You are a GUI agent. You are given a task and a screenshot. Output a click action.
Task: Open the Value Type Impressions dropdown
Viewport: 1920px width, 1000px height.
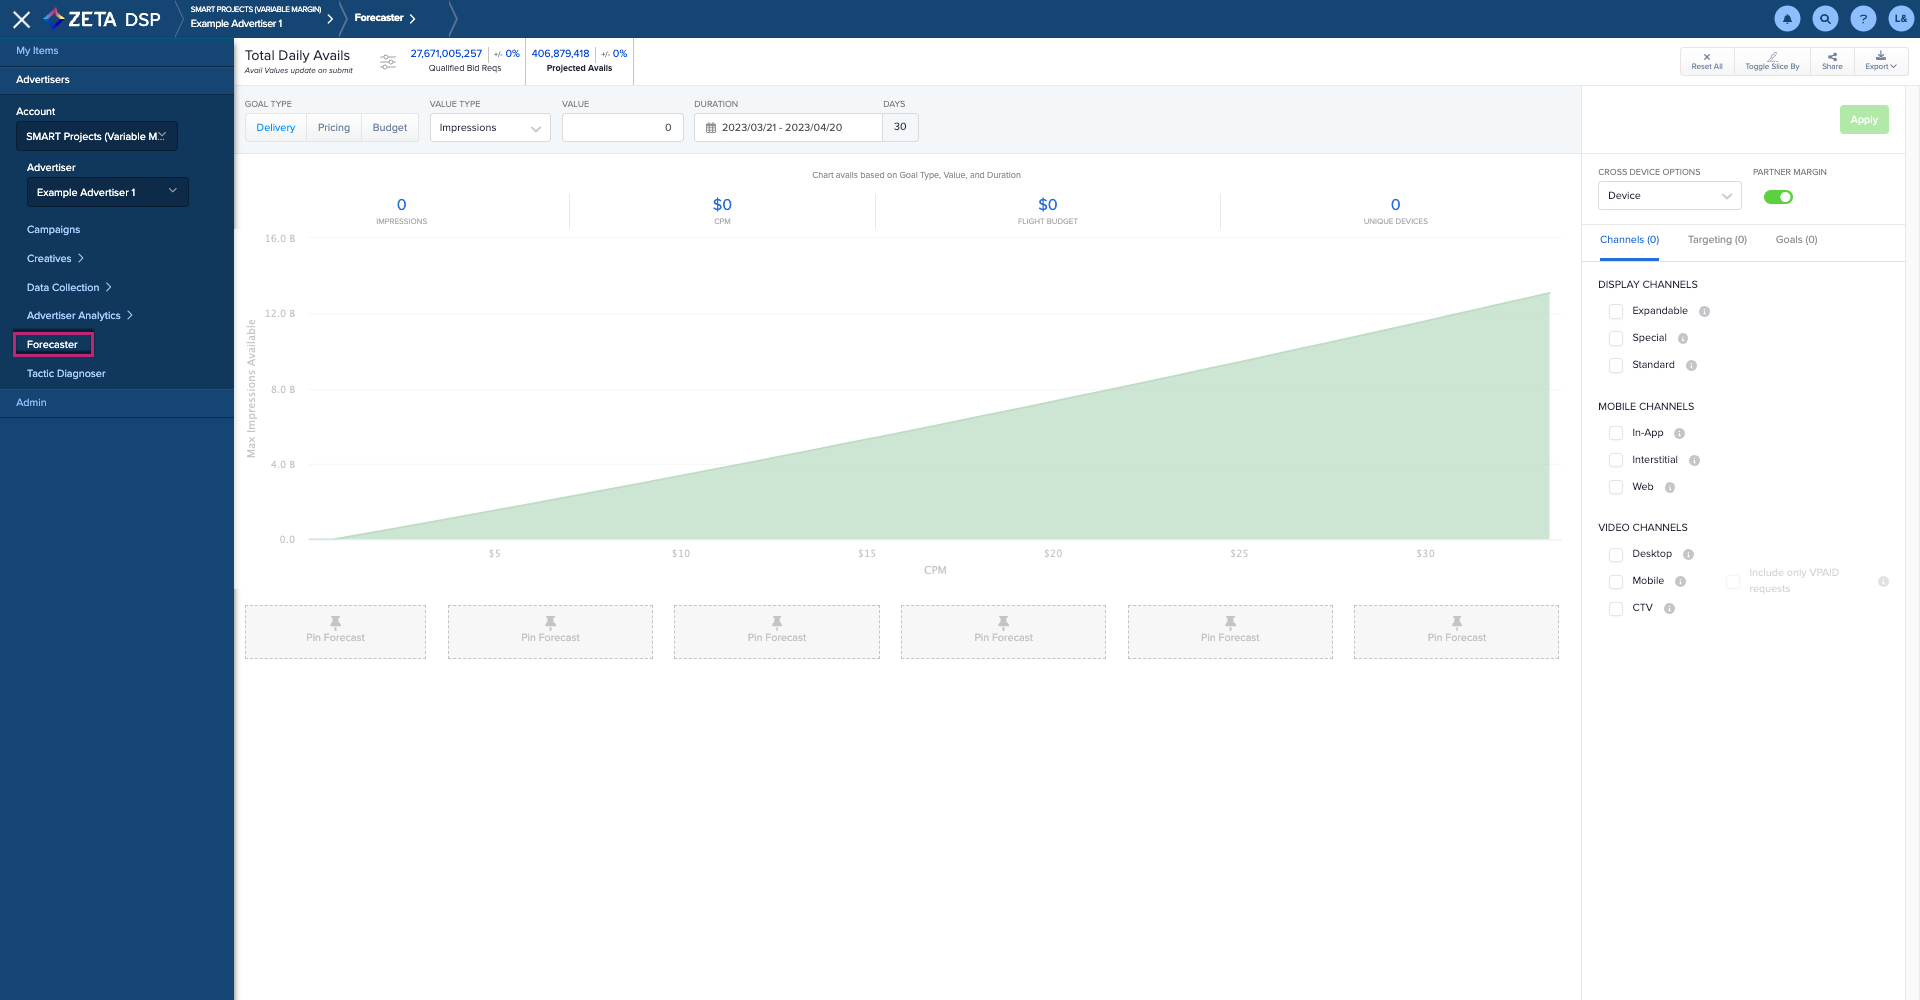pyautogui.click(x=490, y=128)
